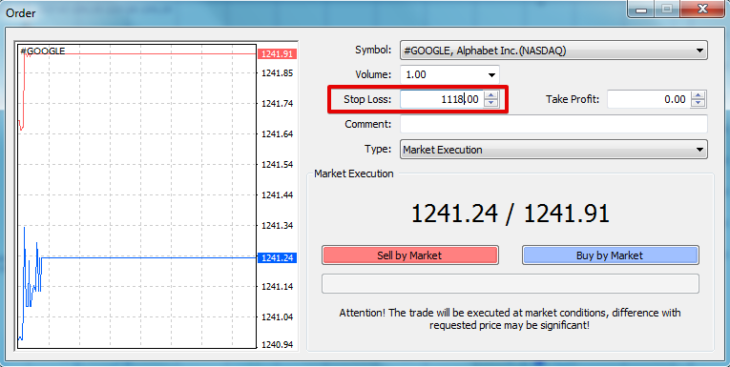Click the Take Profit input field

649,99
